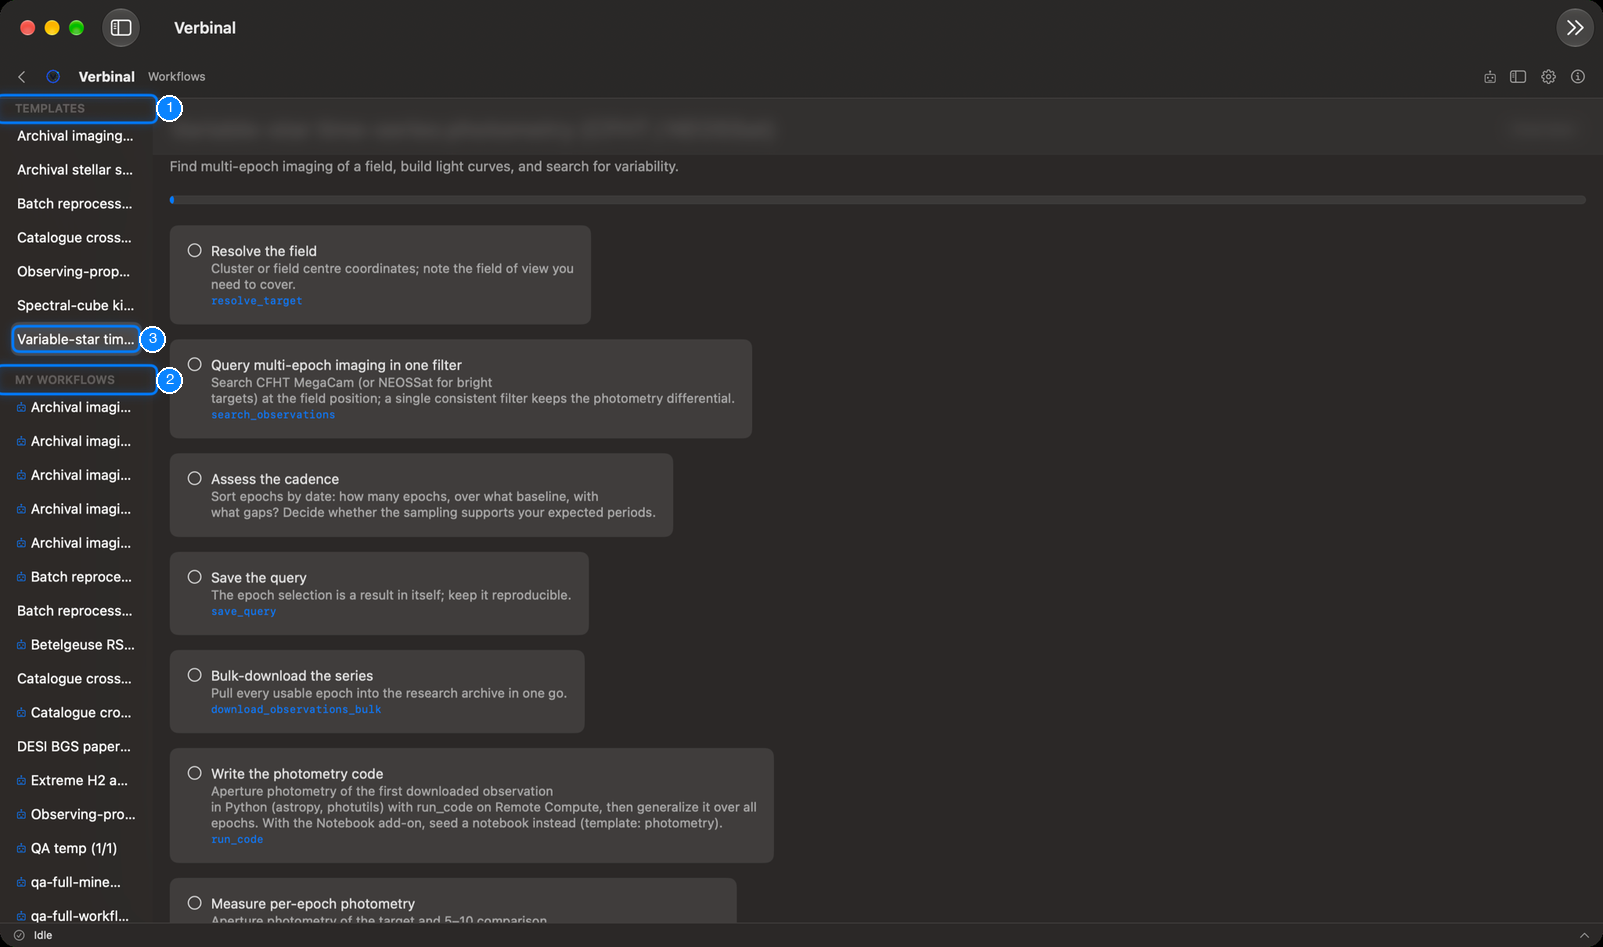1603x947 pixels.
Task: Click robot icon beside qa-full-workfl workflow
Action: [x=21, y=916]
